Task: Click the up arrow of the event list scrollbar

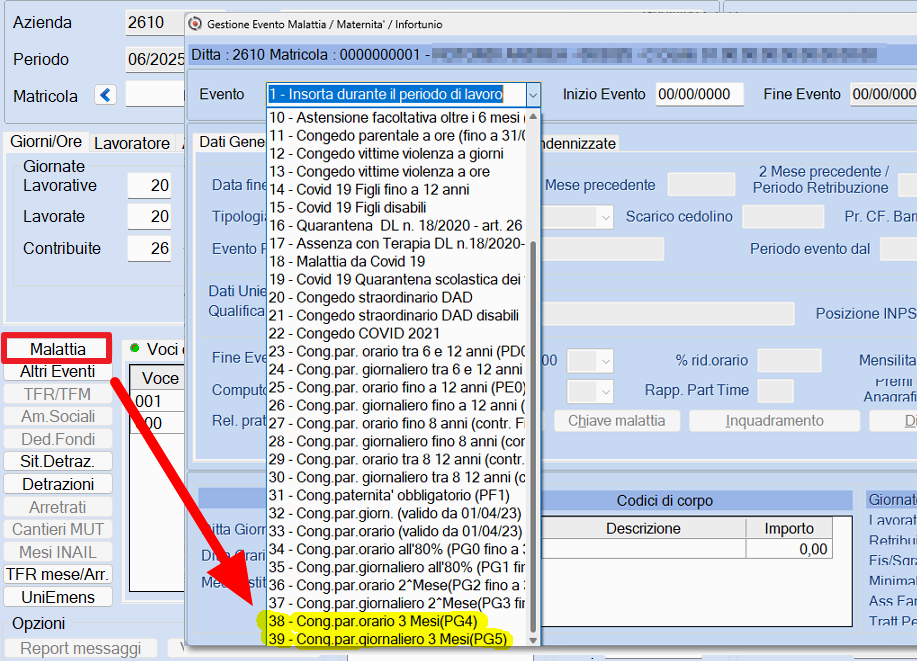Action: point(533,117)
